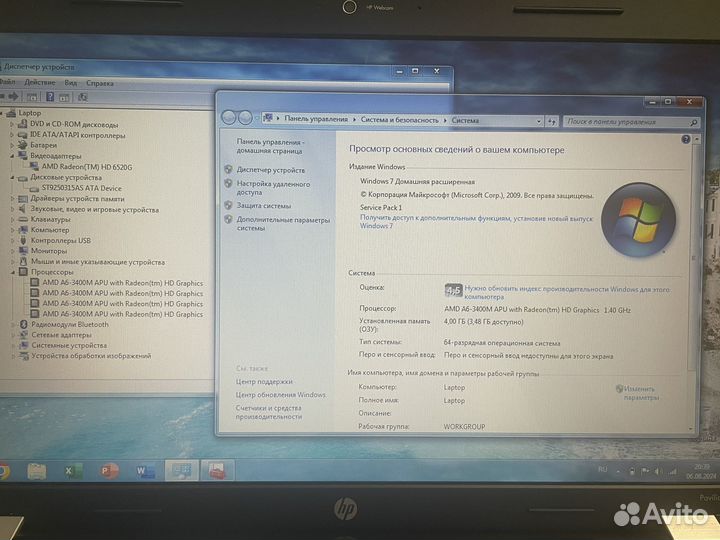Open Панель управления - домашняя страница link

click(270, 146)
